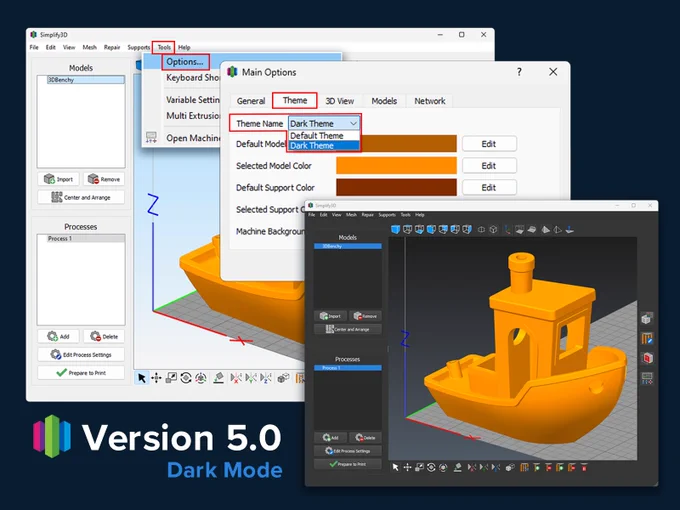
Task: Open the Help menu in dark window
Action: click(419, 215)
